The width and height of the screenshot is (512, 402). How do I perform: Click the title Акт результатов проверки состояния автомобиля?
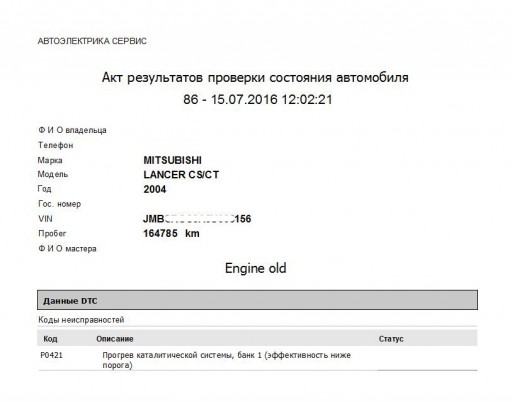point(255,78)
